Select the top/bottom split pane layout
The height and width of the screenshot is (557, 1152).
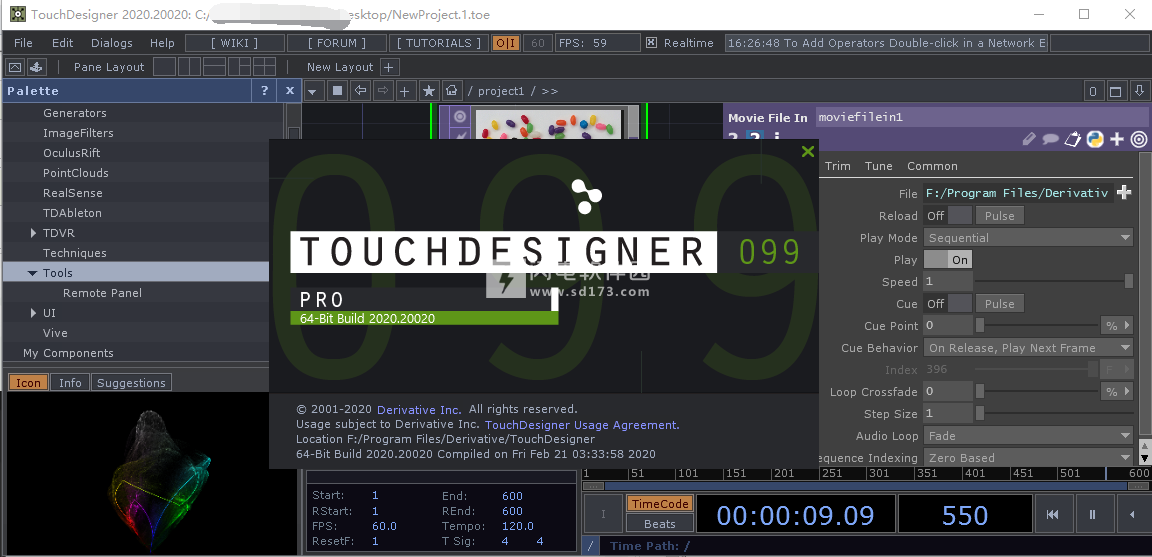pos(215,67)
